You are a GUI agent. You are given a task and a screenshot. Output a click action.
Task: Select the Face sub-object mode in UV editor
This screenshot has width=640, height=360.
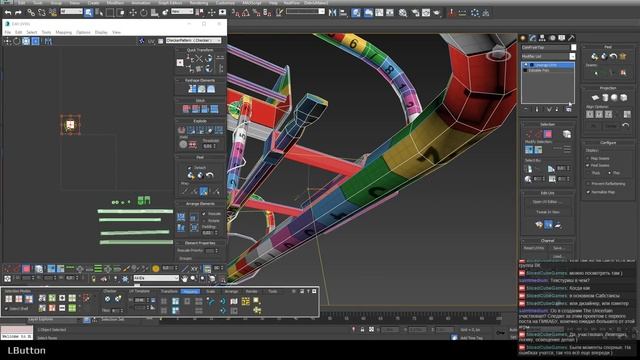coord(26,268)
